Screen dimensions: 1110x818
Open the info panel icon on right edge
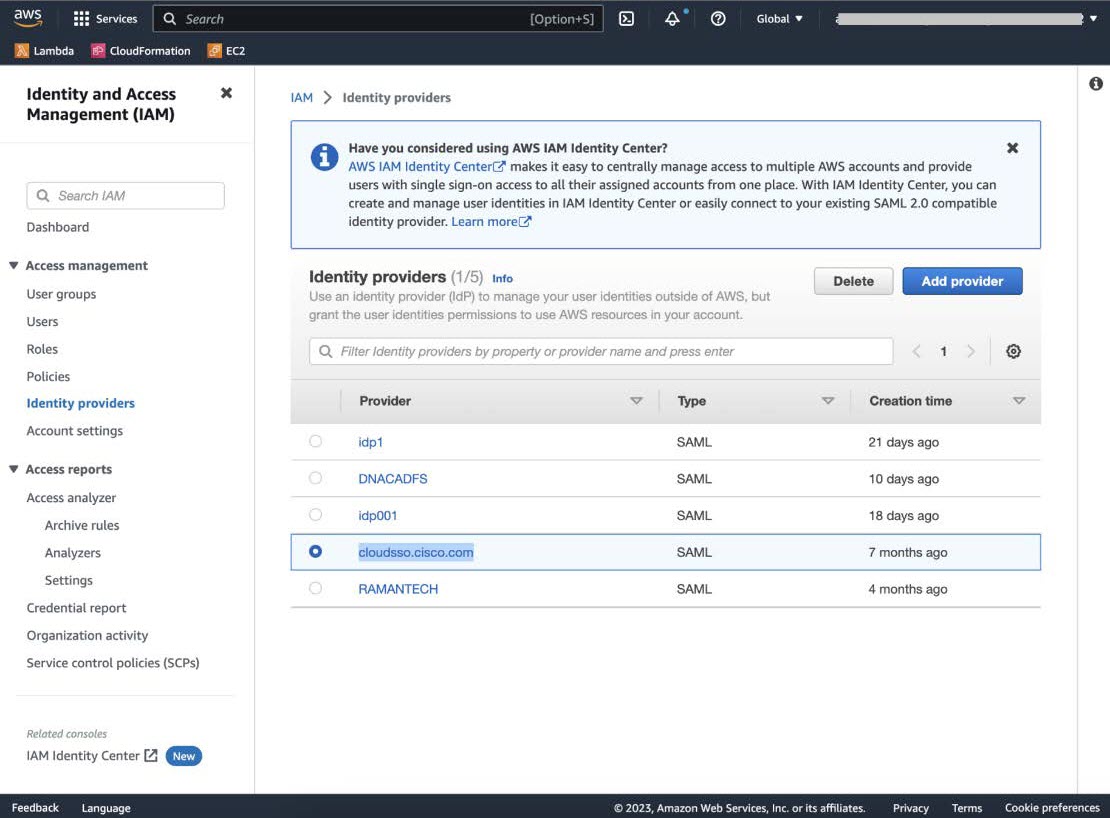pyautogui.click(x=1096, y=83)
